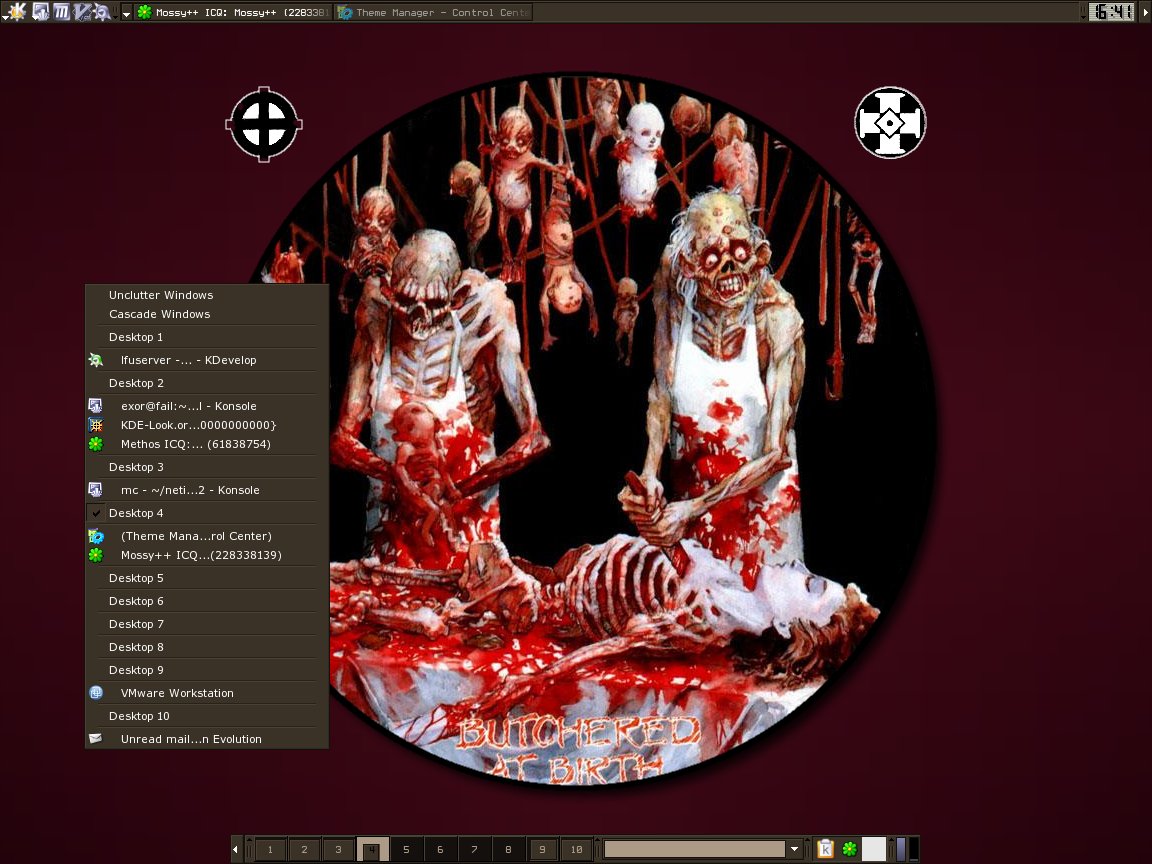Viewport: 1152px width, 864px height.
Task: Activate lfuserver KDevelop window entry
Action: (x=206, y=359)
